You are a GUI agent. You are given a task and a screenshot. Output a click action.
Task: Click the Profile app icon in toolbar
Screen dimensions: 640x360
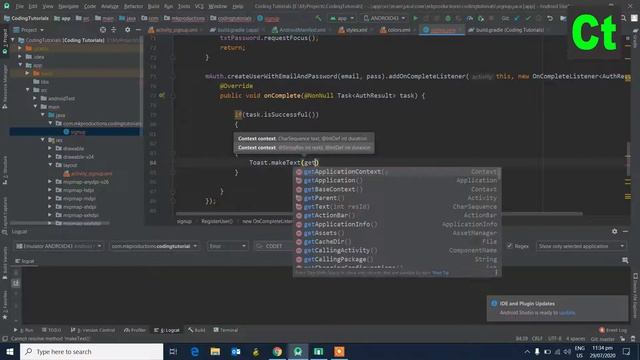coord(470,18)
